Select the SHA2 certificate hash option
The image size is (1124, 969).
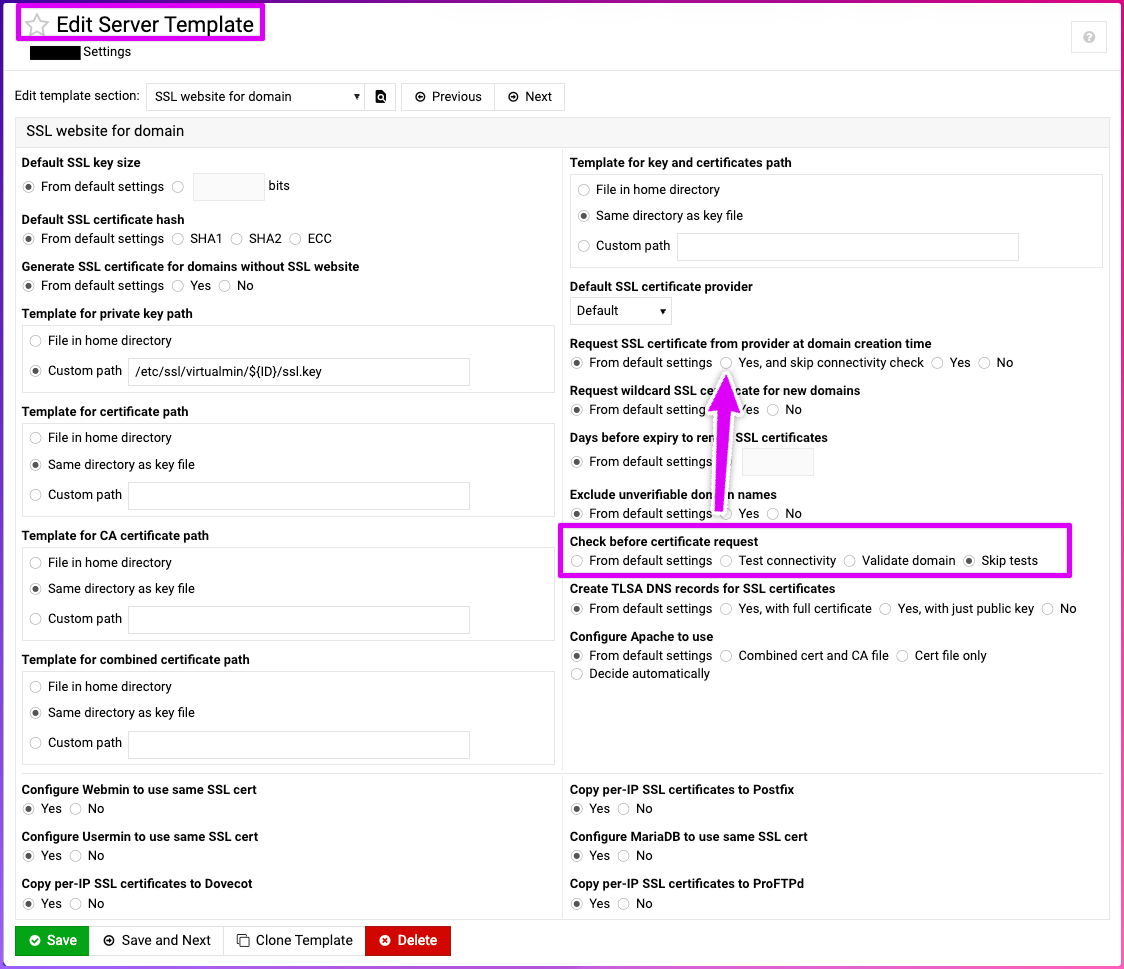237,239
